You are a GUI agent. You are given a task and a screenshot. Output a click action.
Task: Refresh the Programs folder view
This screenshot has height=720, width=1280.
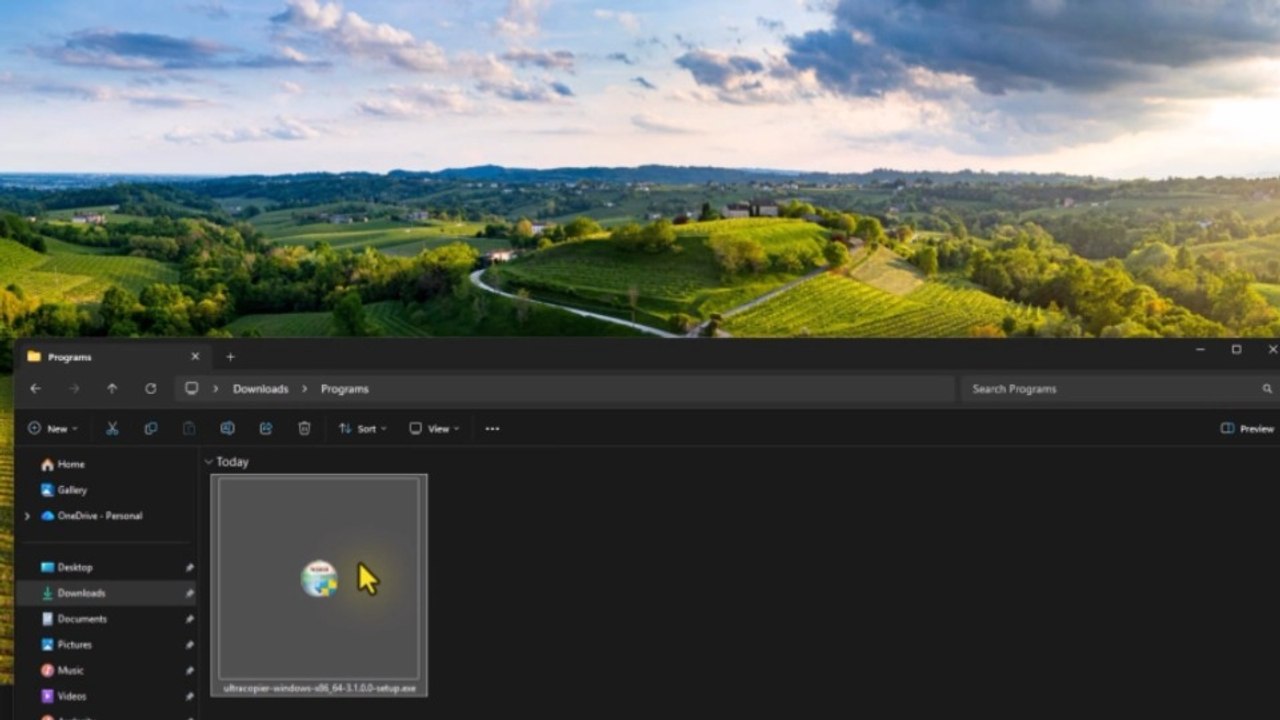(150, 389)
